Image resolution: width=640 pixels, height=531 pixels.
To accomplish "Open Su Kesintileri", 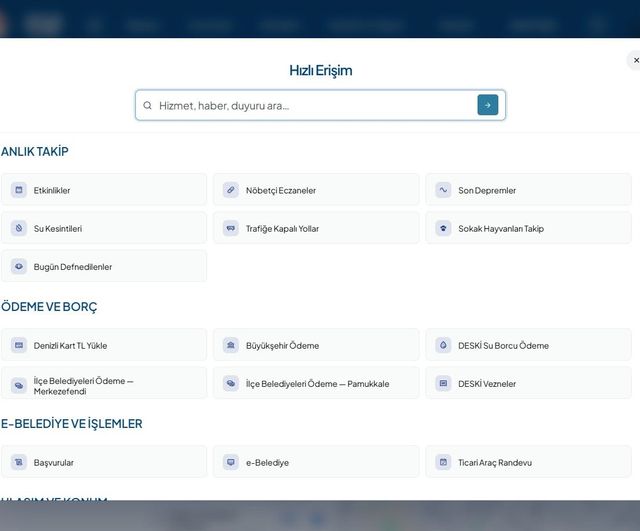I will coord(104,228).
